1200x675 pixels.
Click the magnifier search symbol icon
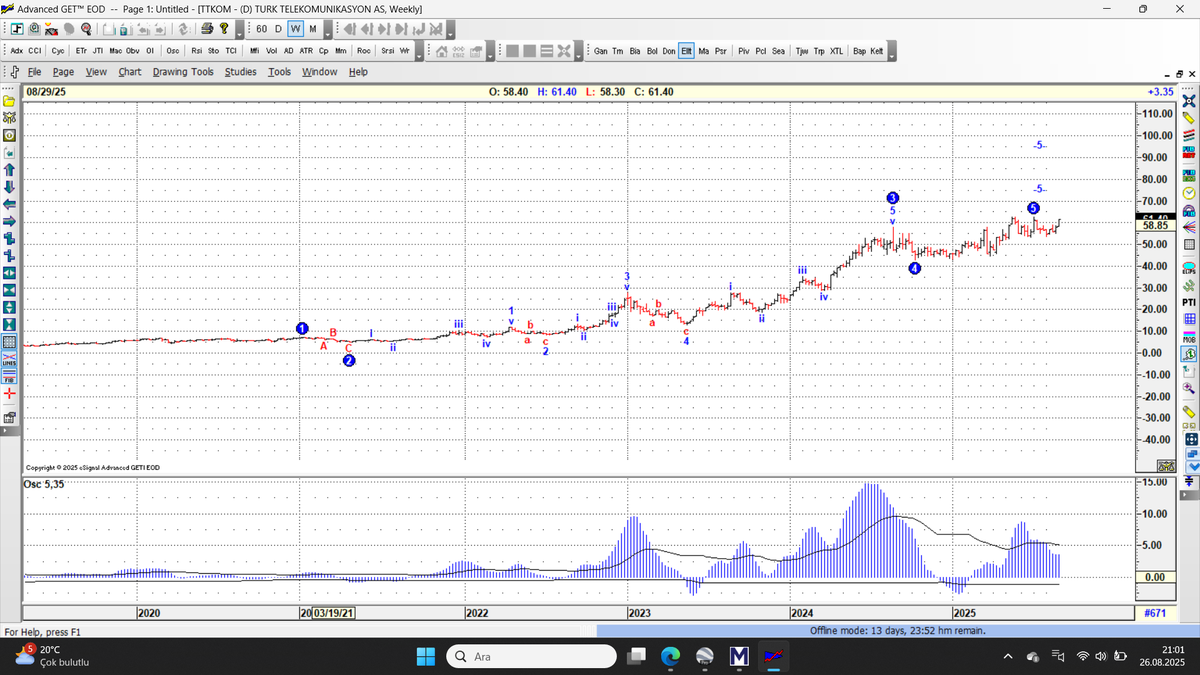pos(86,28)
